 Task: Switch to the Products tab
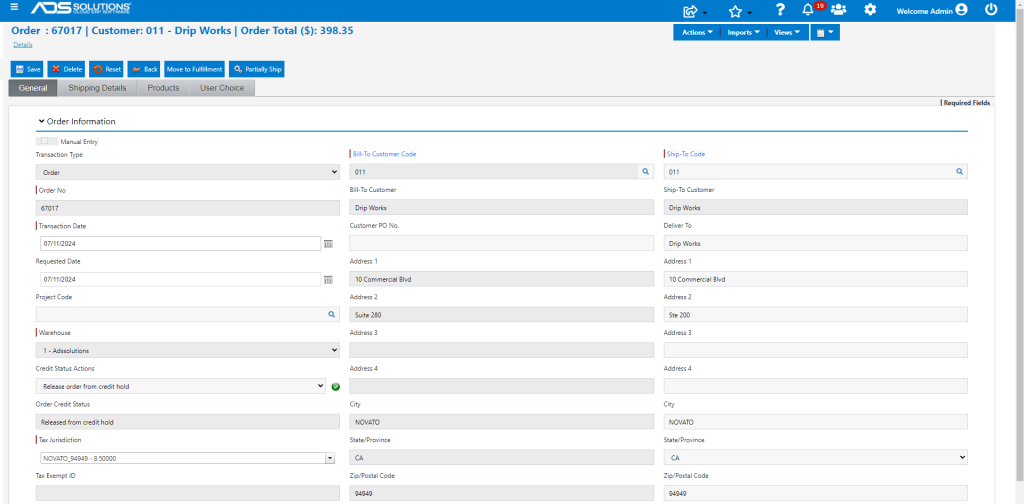click(163, 88)
